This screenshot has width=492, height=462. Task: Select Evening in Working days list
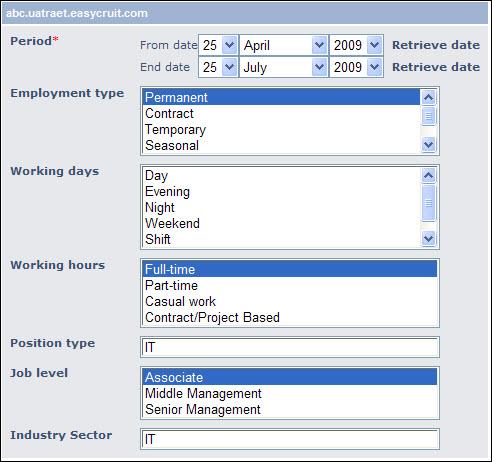tap(281, 191)
